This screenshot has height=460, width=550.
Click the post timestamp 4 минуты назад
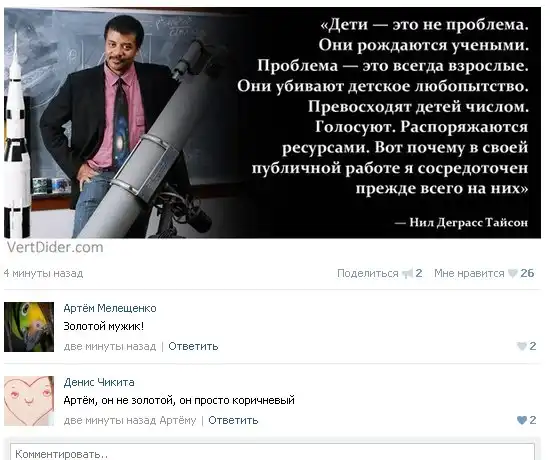click(43, 273)
